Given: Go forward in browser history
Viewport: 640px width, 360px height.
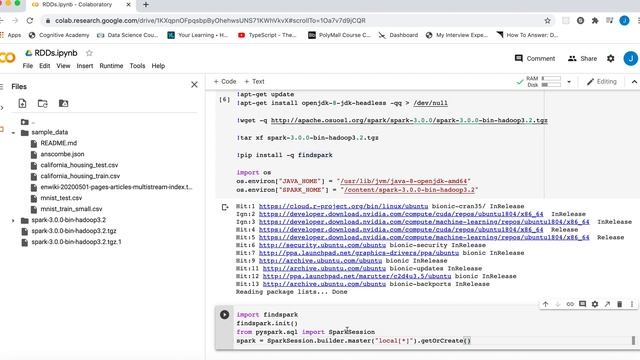Looking at the screenshot, I should click(15, 20).
